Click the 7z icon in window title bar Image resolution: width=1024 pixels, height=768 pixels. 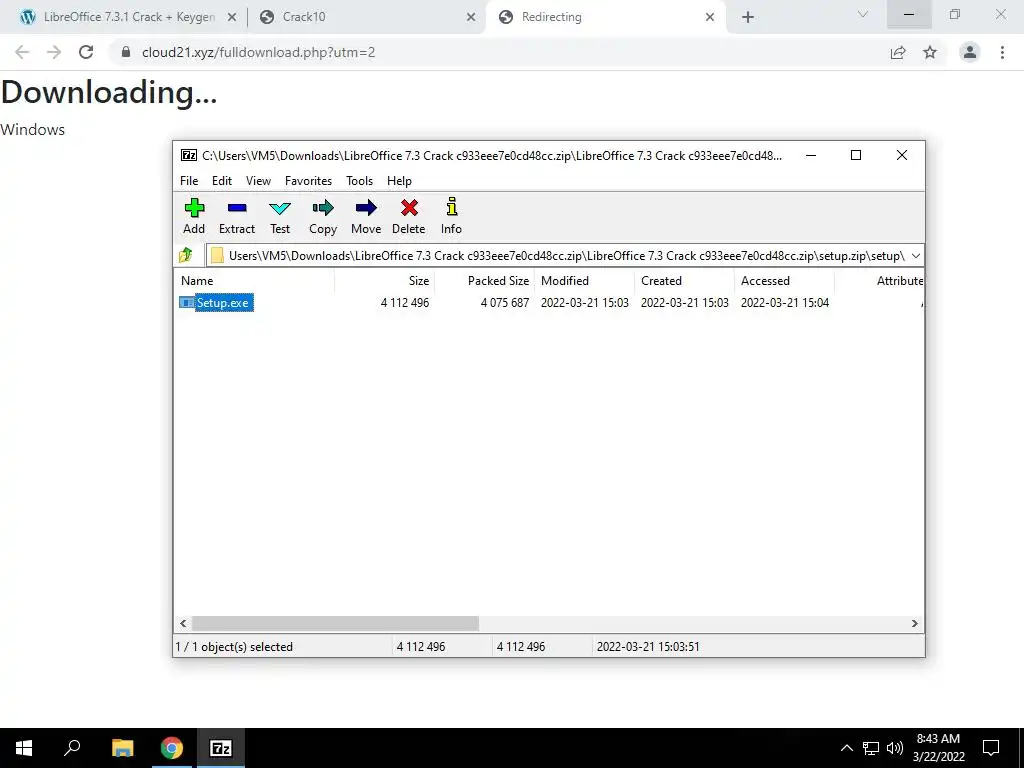pyautogui.click(x=189, y=155)
